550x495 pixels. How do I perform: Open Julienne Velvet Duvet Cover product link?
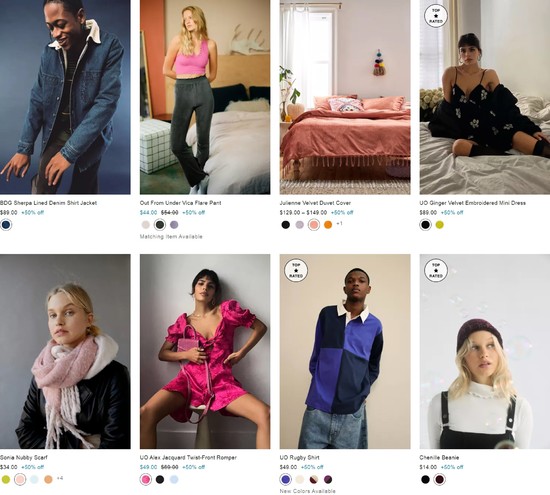click(x=315, y=203)
